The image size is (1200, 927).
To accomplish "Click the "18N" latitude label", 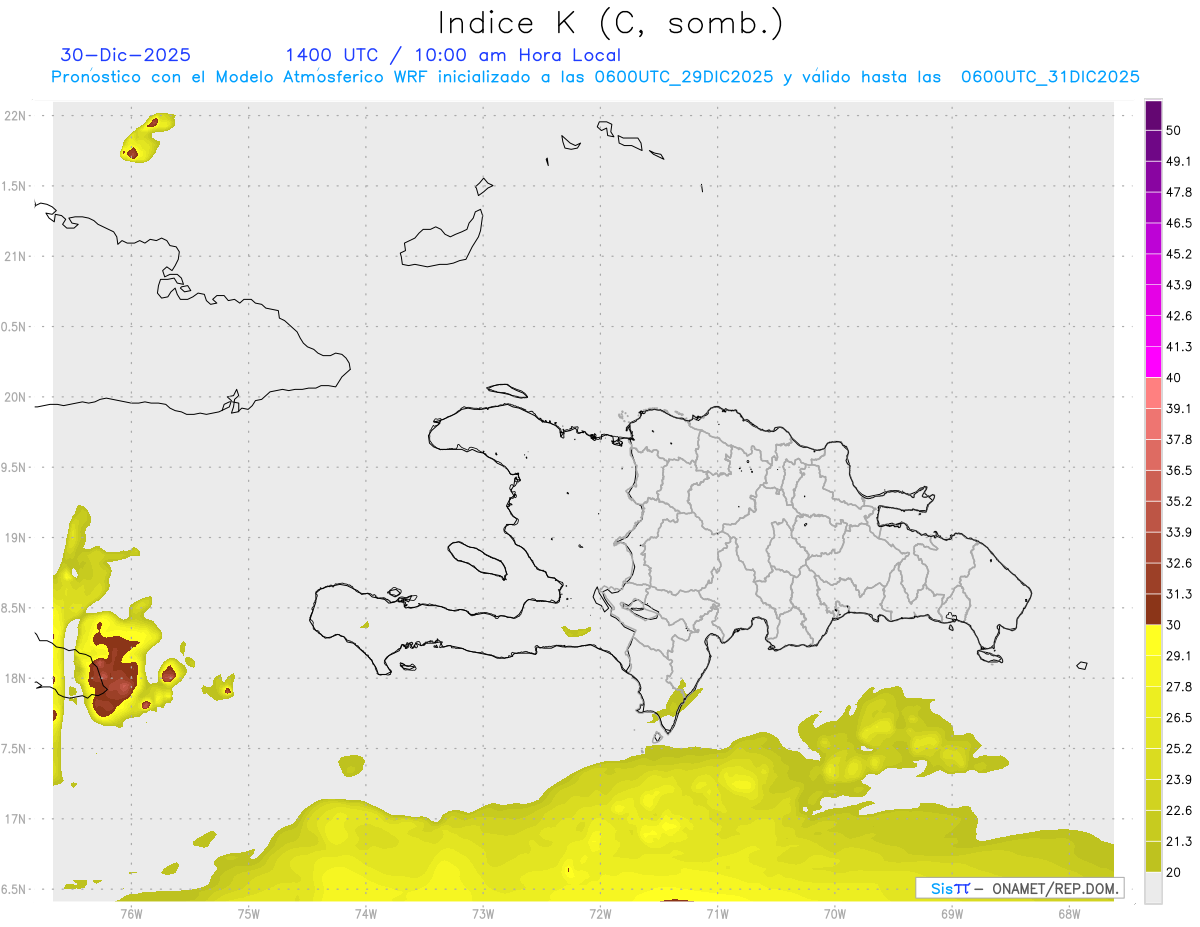I will tap(17, 678).
